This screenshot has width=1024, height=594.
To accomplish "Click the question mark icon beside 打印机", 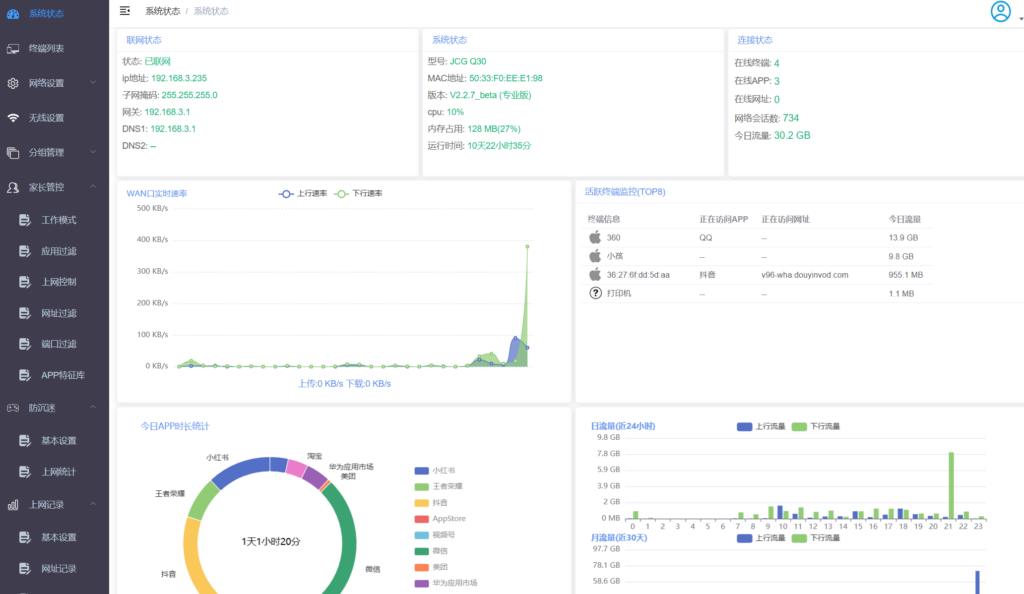I will [596, 293].
